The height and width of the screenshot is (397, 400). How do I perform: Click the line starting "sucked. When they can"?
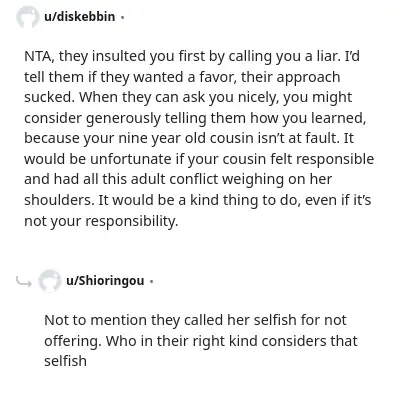pyautogui.click(x=188, y=97)
